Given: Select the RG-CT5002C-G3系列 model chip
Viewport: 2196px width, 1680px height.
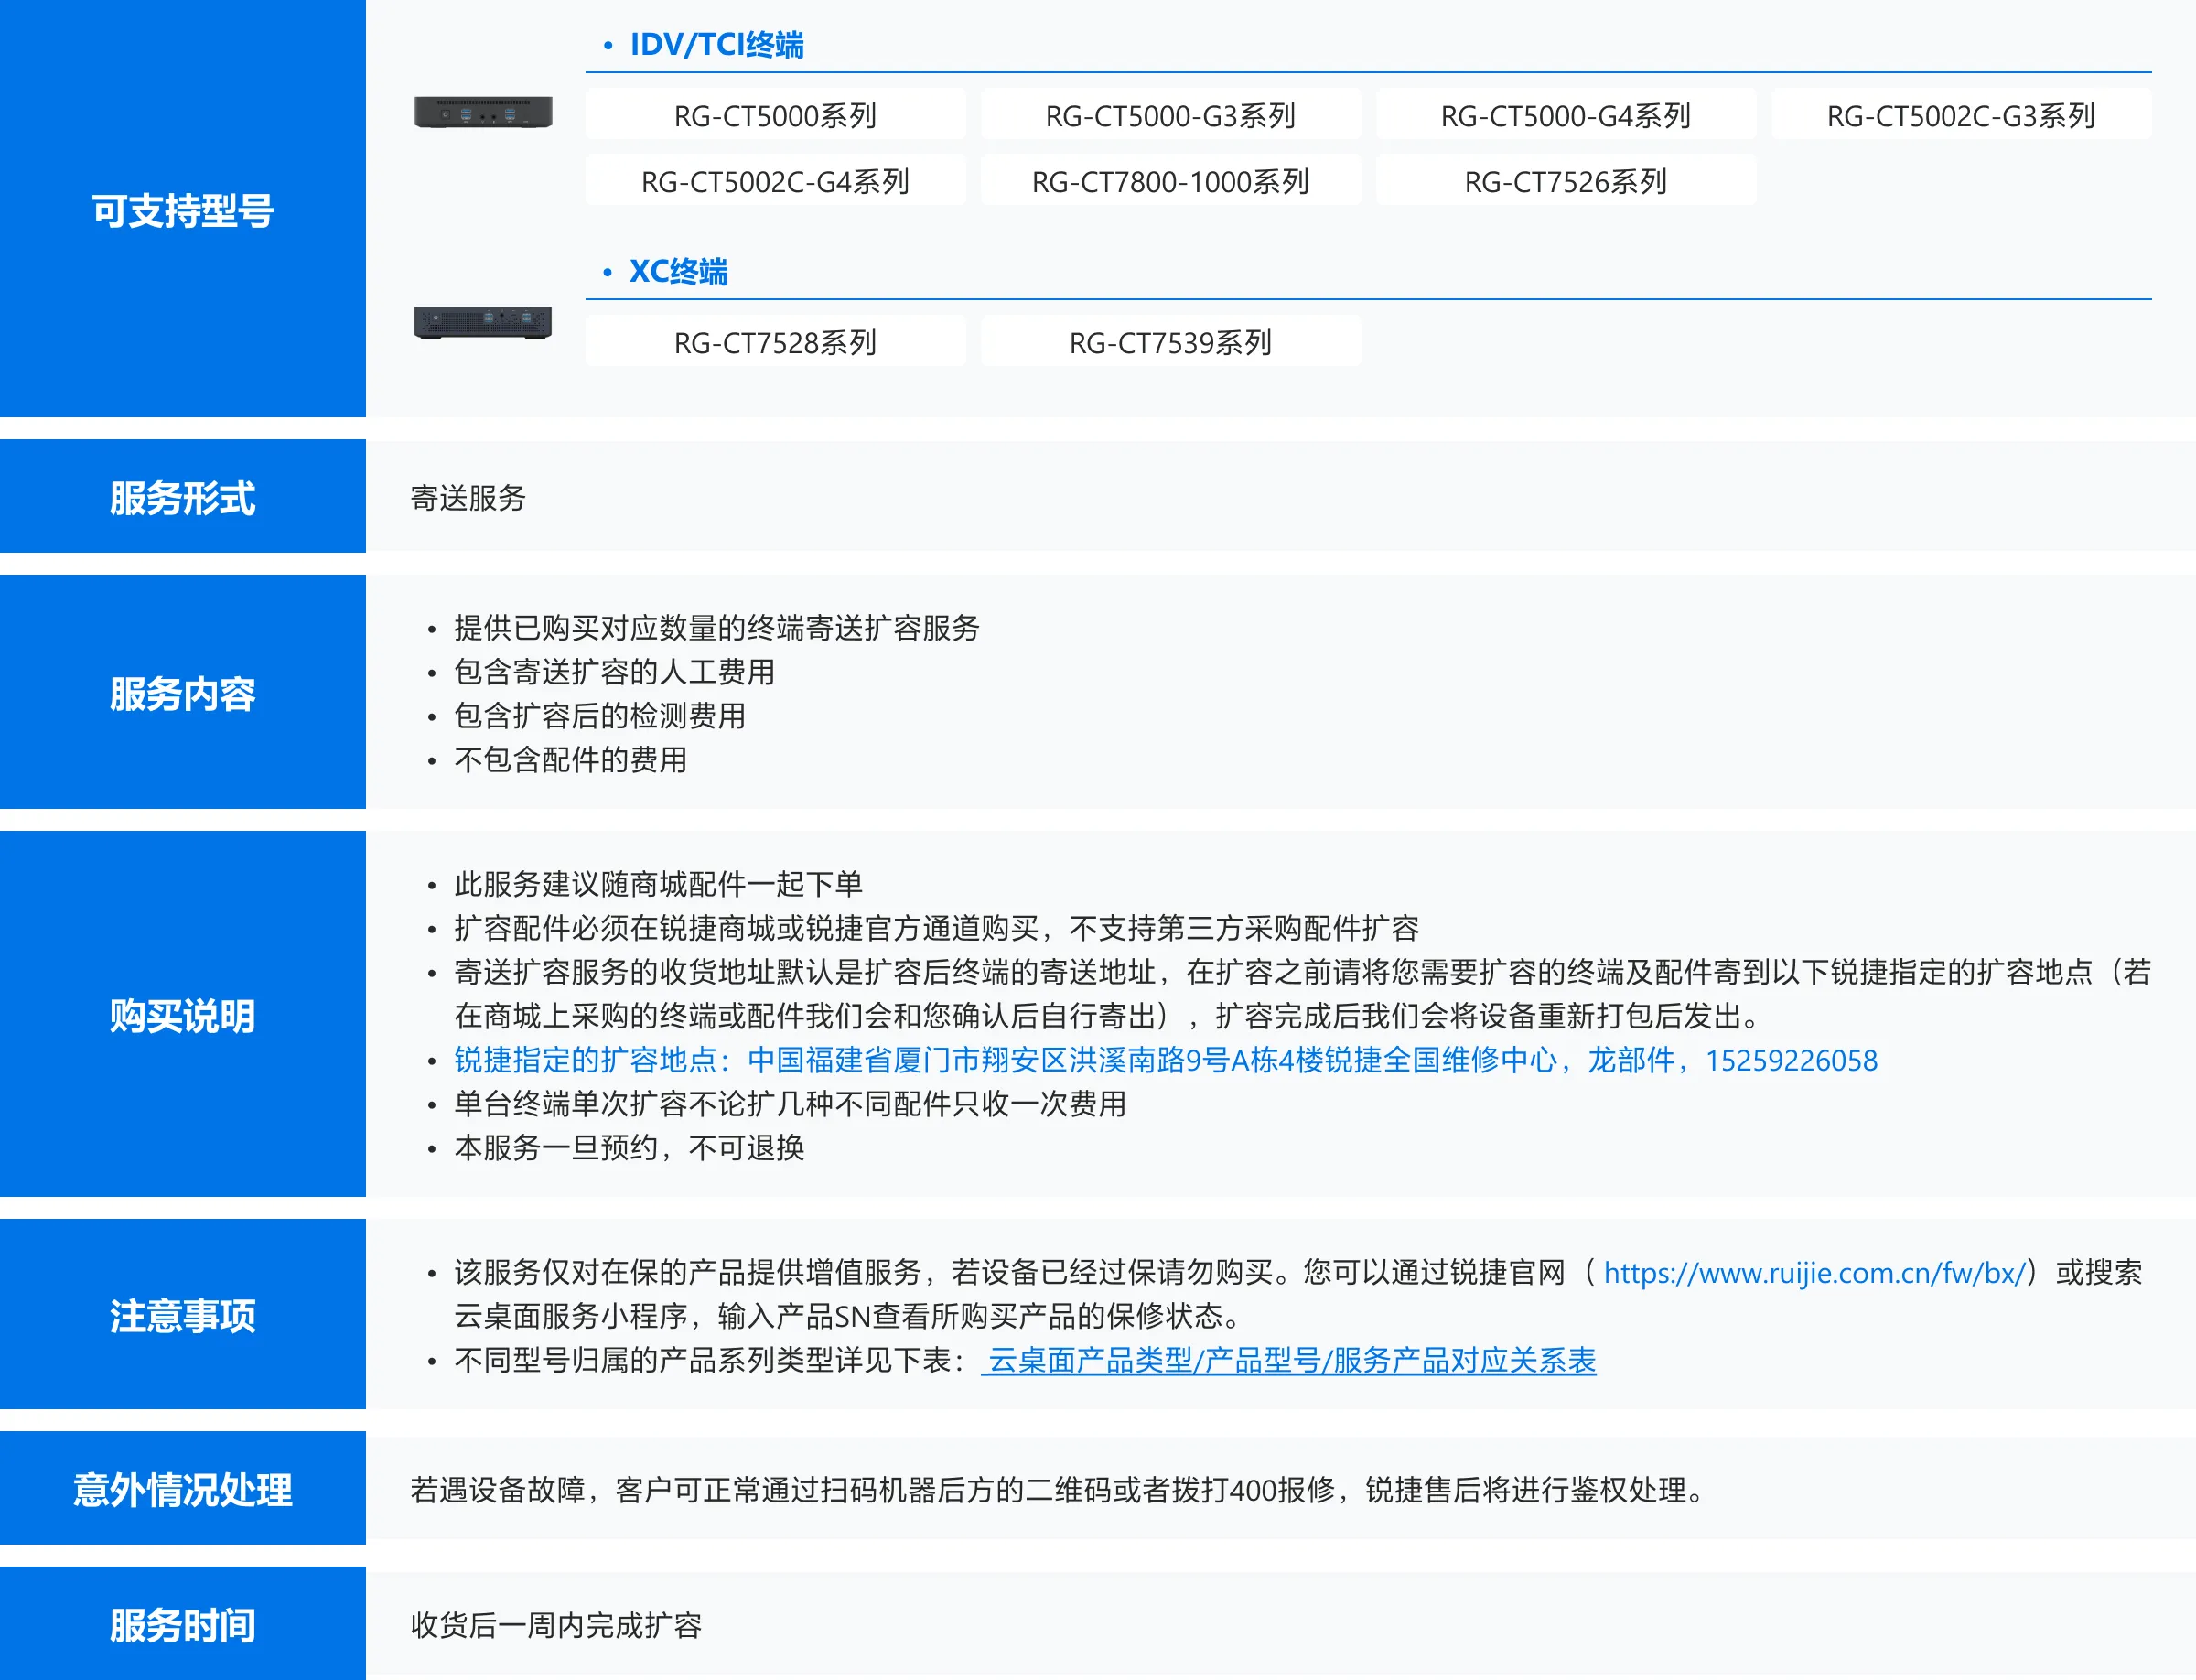Looking at the screenshot, I should pos(1960,116).
